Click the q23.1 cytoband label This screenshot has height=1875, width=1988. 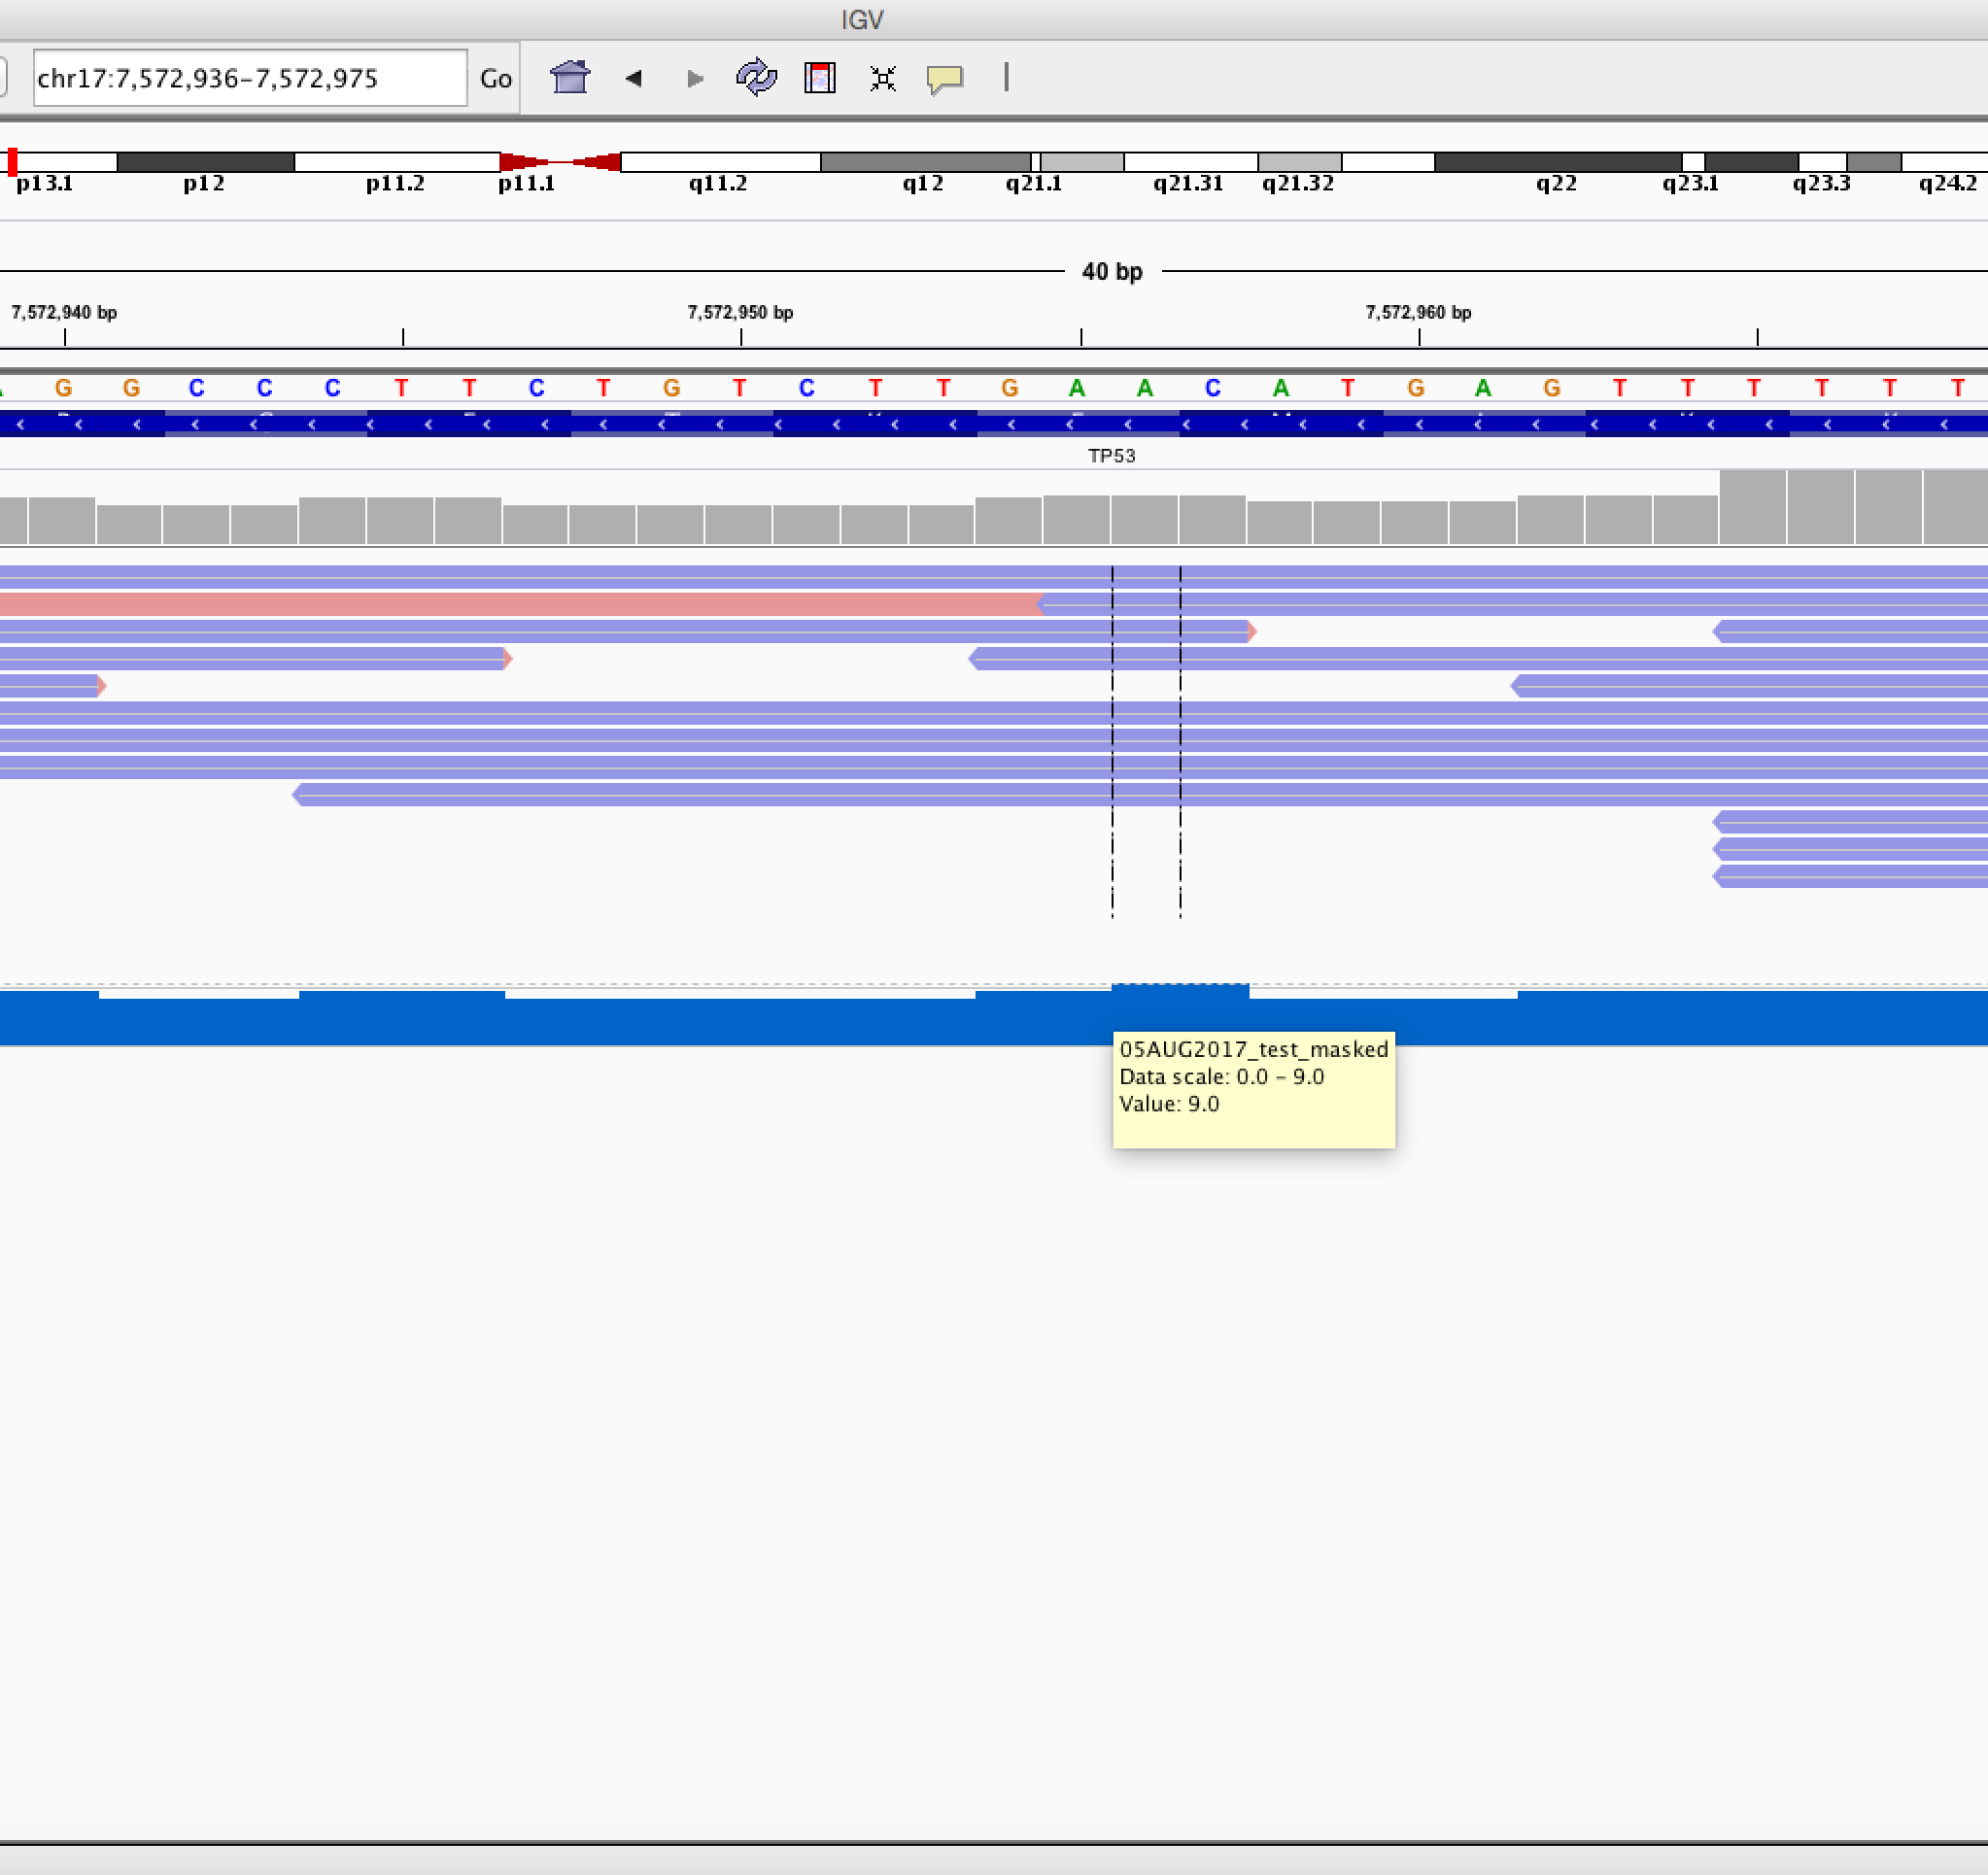pyautogui.click(x=1691, y=184)
